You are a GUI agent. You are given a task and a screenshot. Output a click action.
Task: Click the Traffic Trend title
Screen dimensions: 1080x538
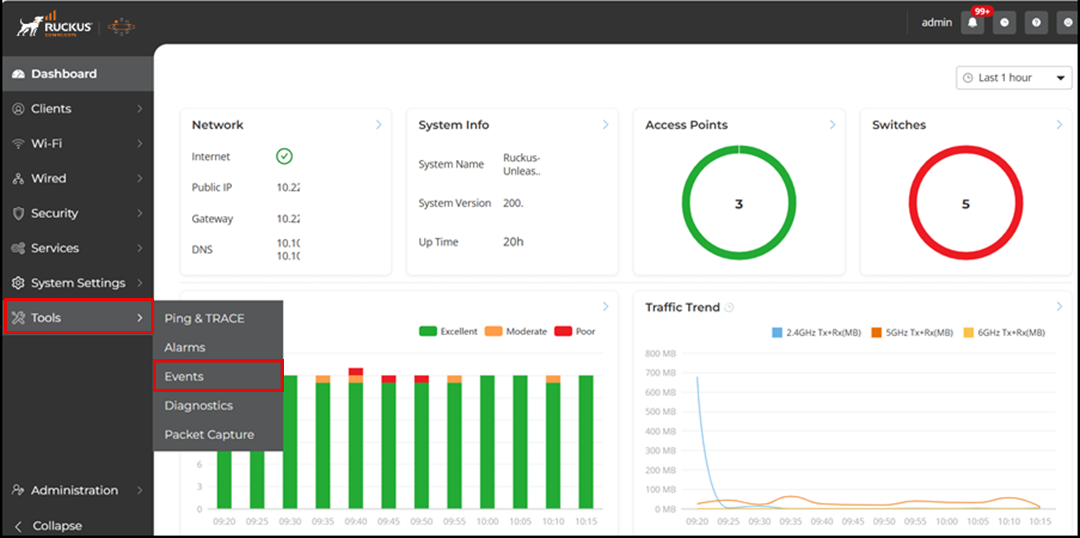pyautogui.click(x=683, y=307)
